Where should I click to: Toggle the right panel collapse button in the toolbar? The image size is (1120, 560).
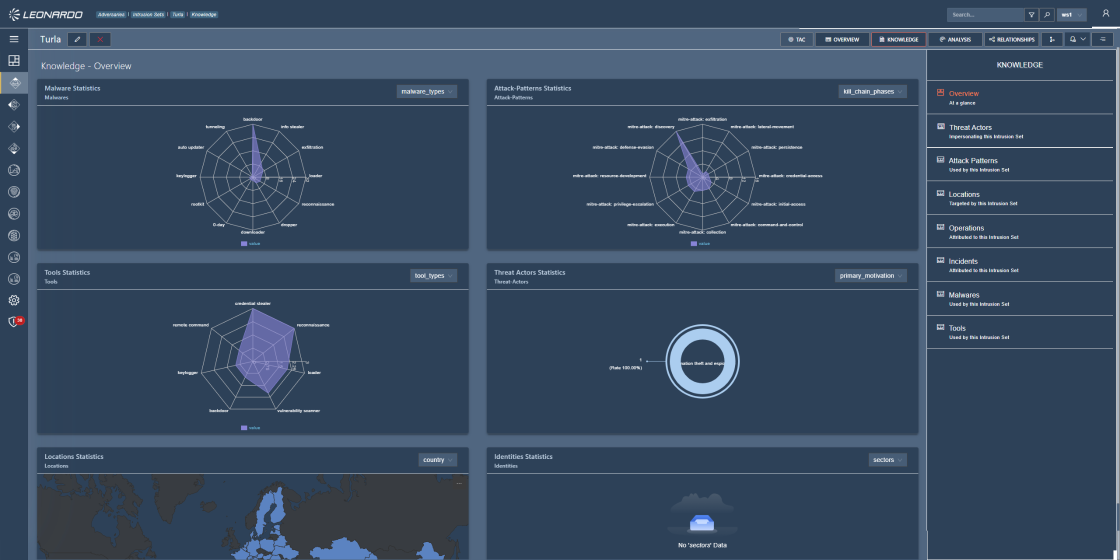(1104, 39)
